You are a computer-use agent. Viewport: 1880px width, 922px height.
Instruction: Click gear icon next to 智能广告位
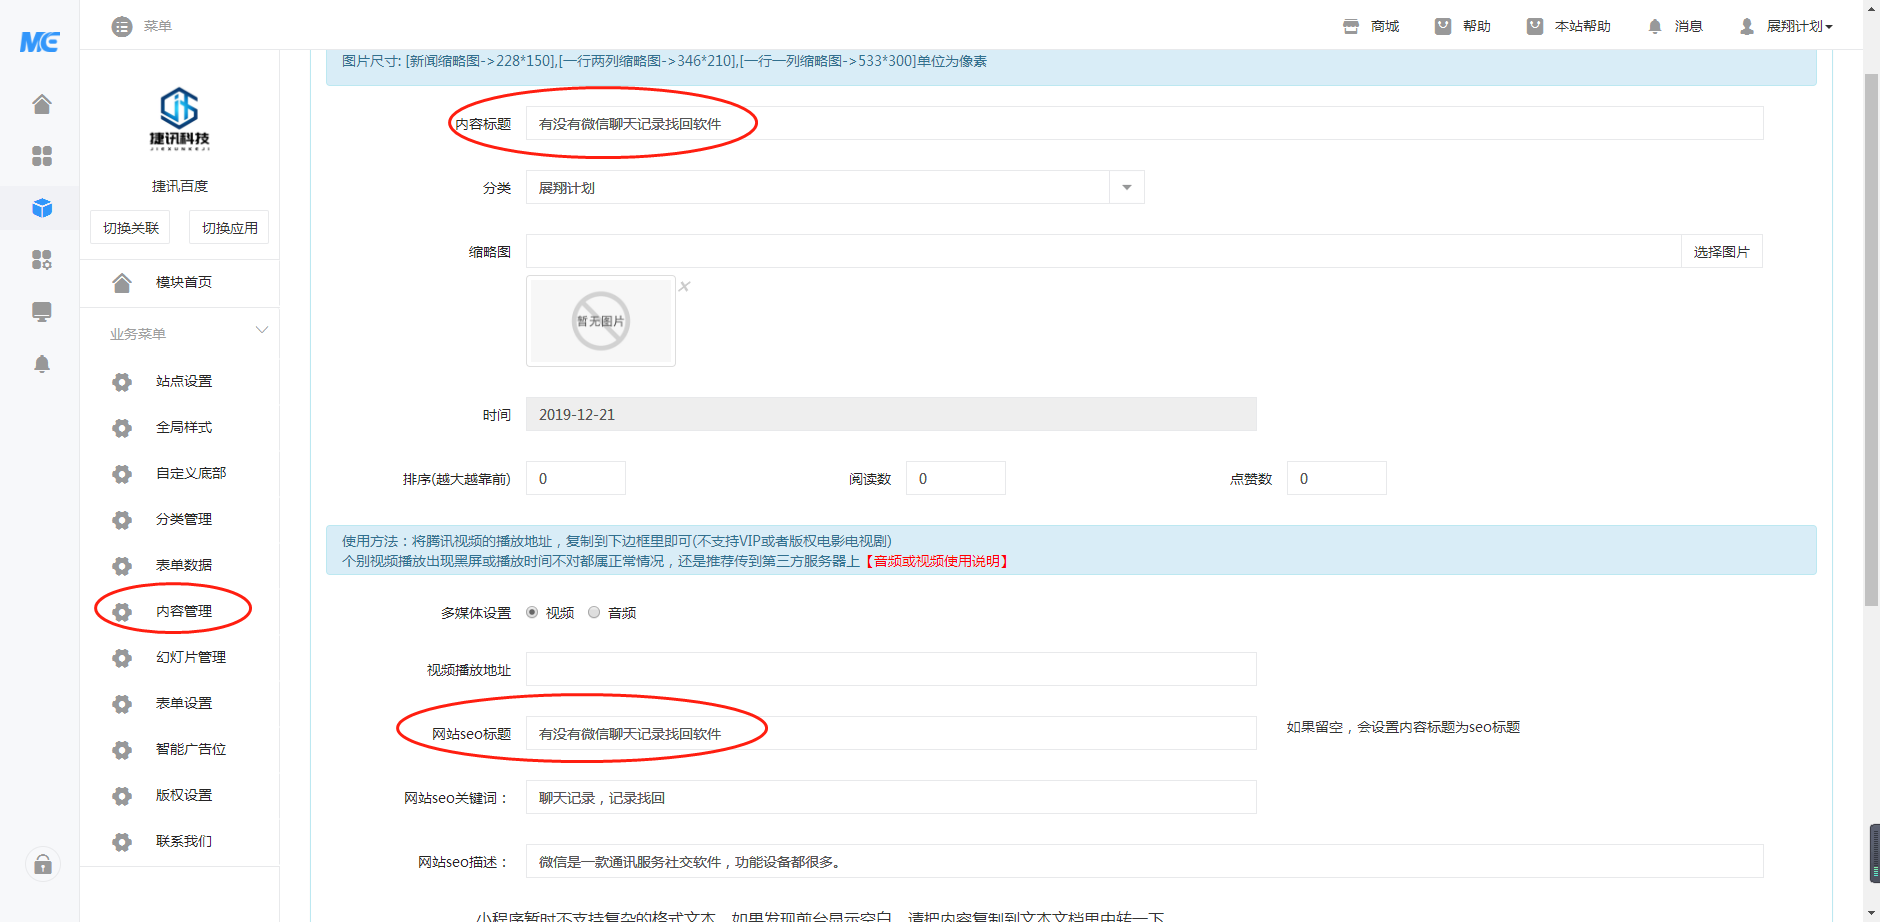point(122,750)
